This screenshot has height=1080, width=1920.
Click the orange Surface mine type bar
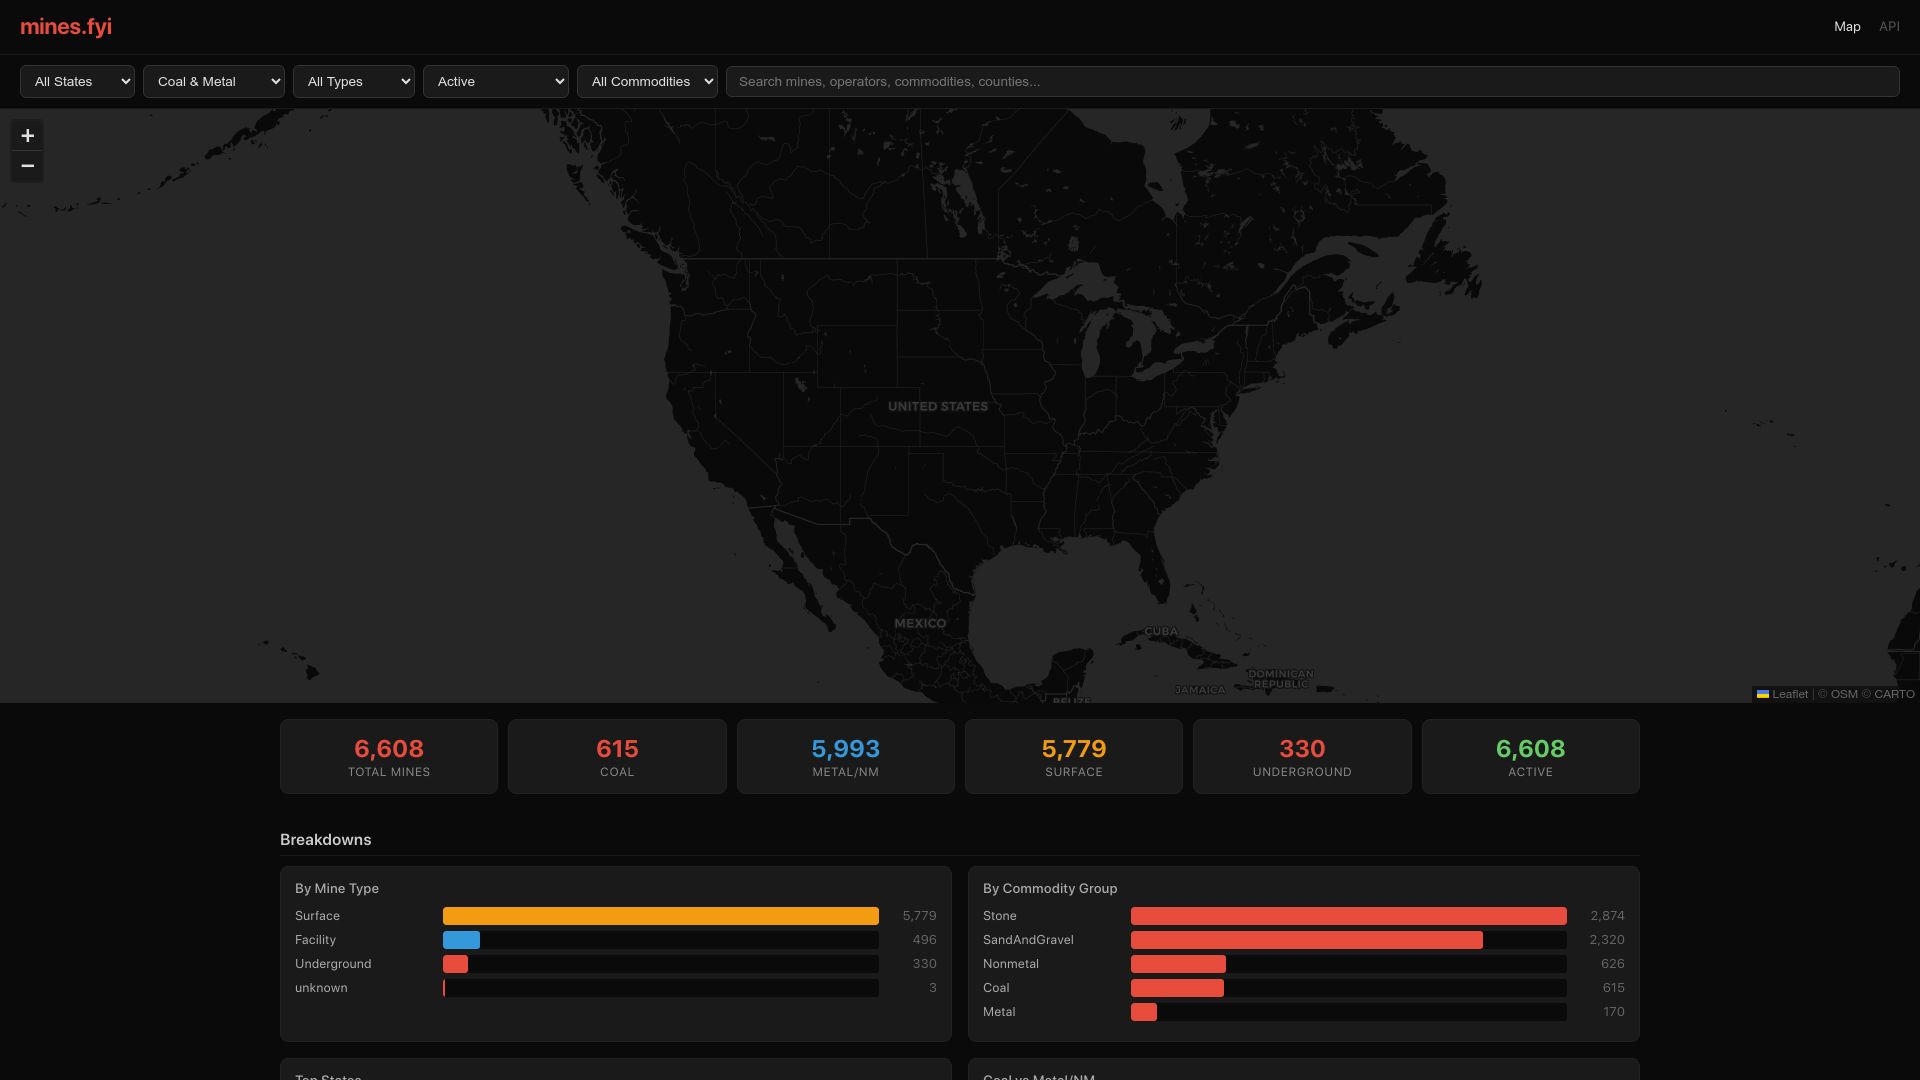(x=661, y=916)
